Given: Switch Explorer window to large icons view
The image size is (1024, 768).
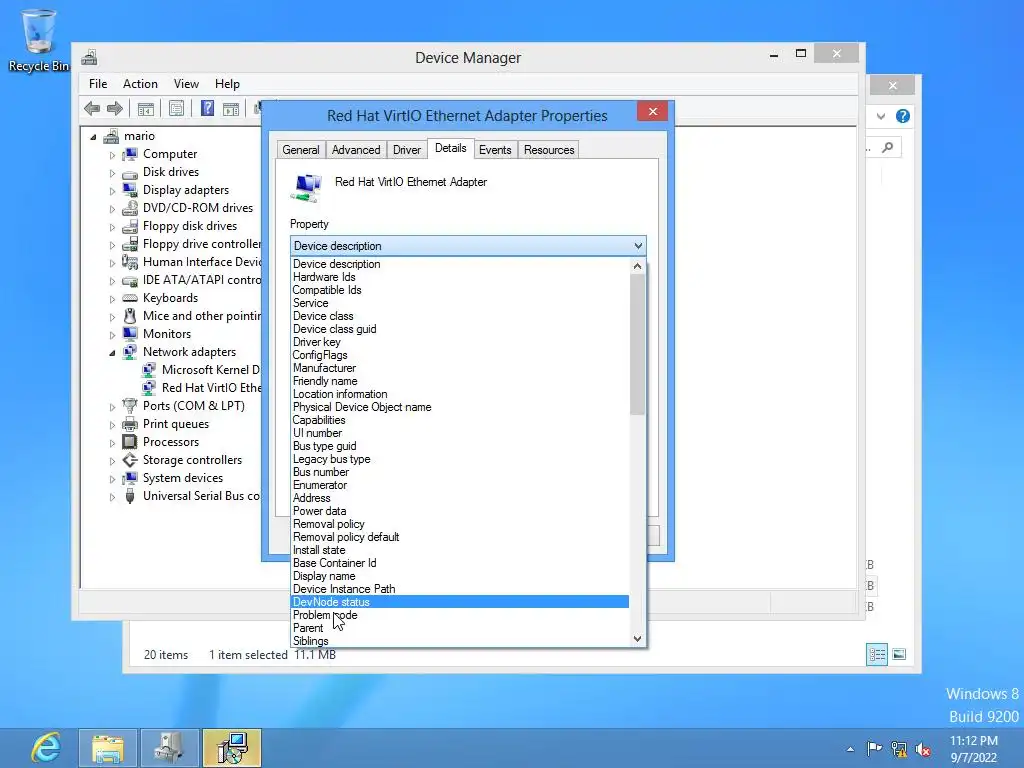Looking at the screenshot, I should point(899,654).
